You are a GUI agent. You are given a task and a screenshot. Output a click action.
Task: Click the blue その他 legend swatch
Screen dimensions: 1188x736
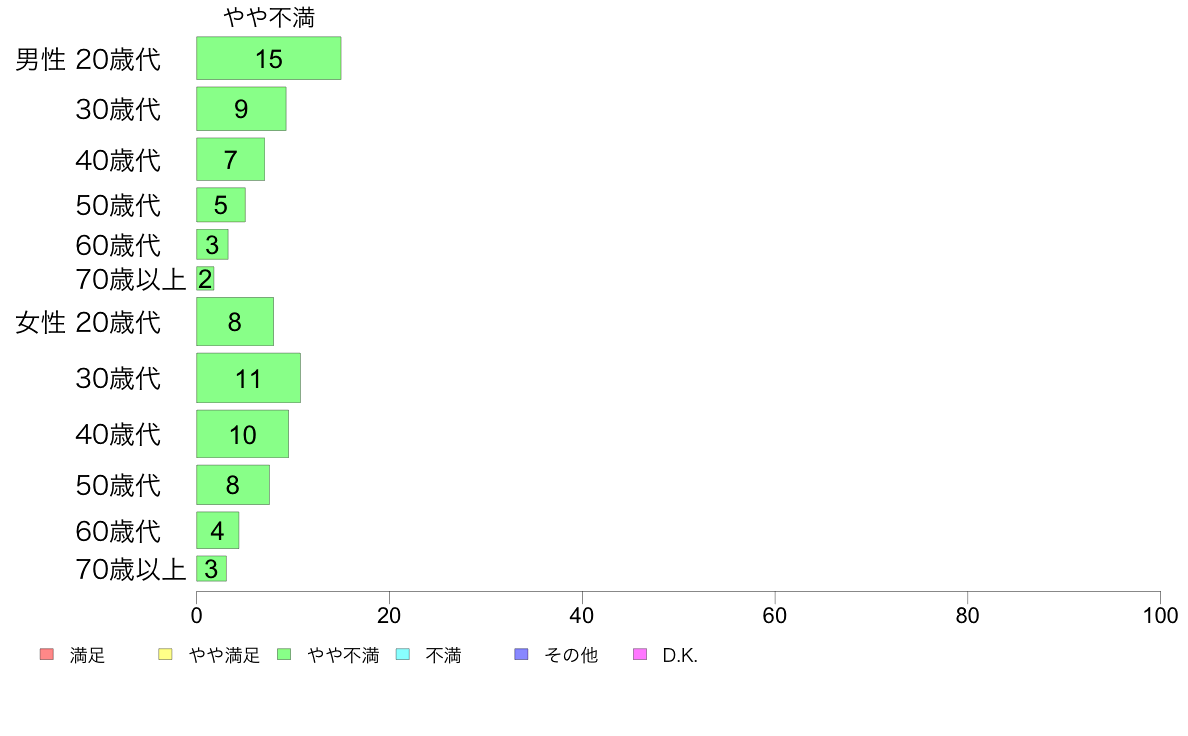click(x=521, y=654)
